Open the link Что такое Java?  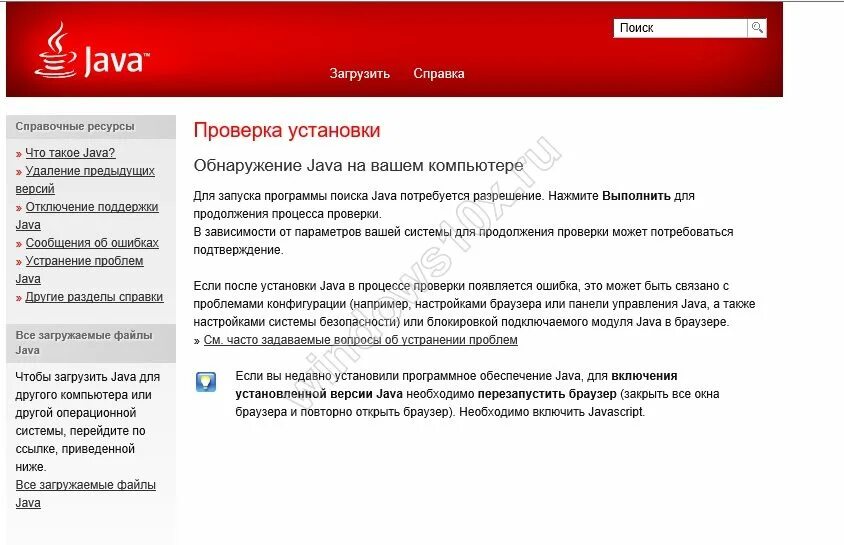coord(71,153)
